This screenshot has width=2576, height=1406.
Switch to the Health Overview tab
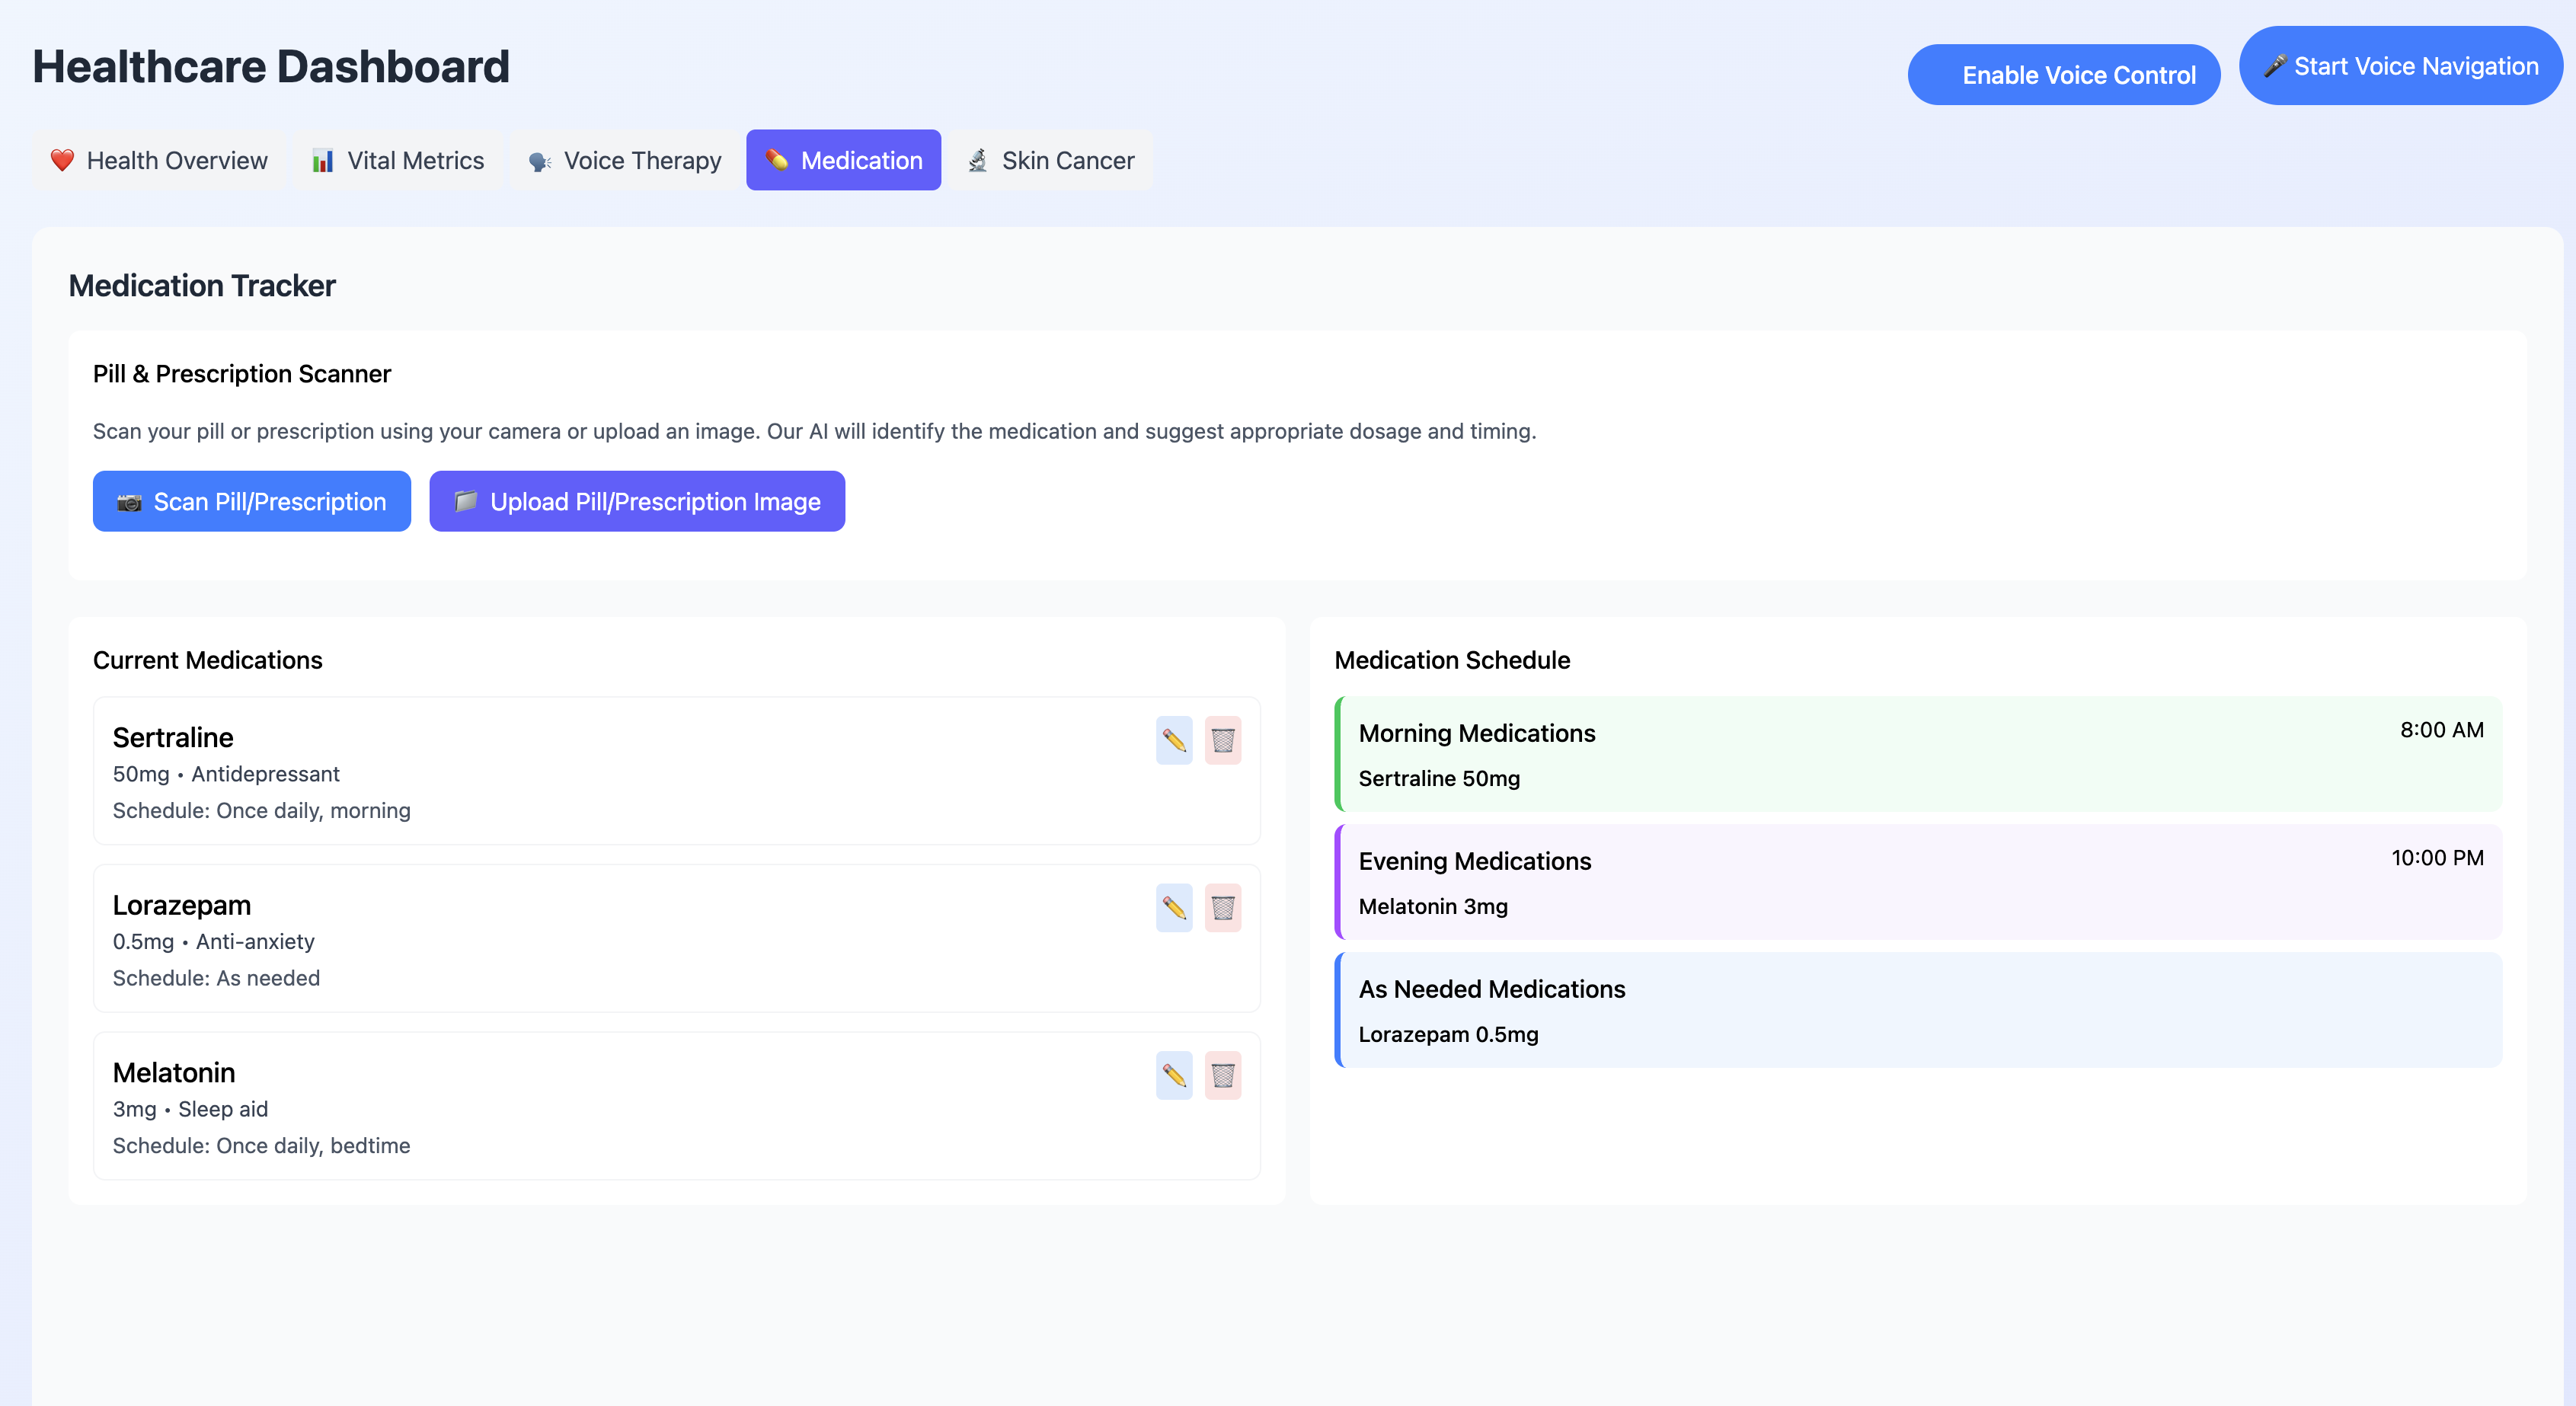pos(159,160)
